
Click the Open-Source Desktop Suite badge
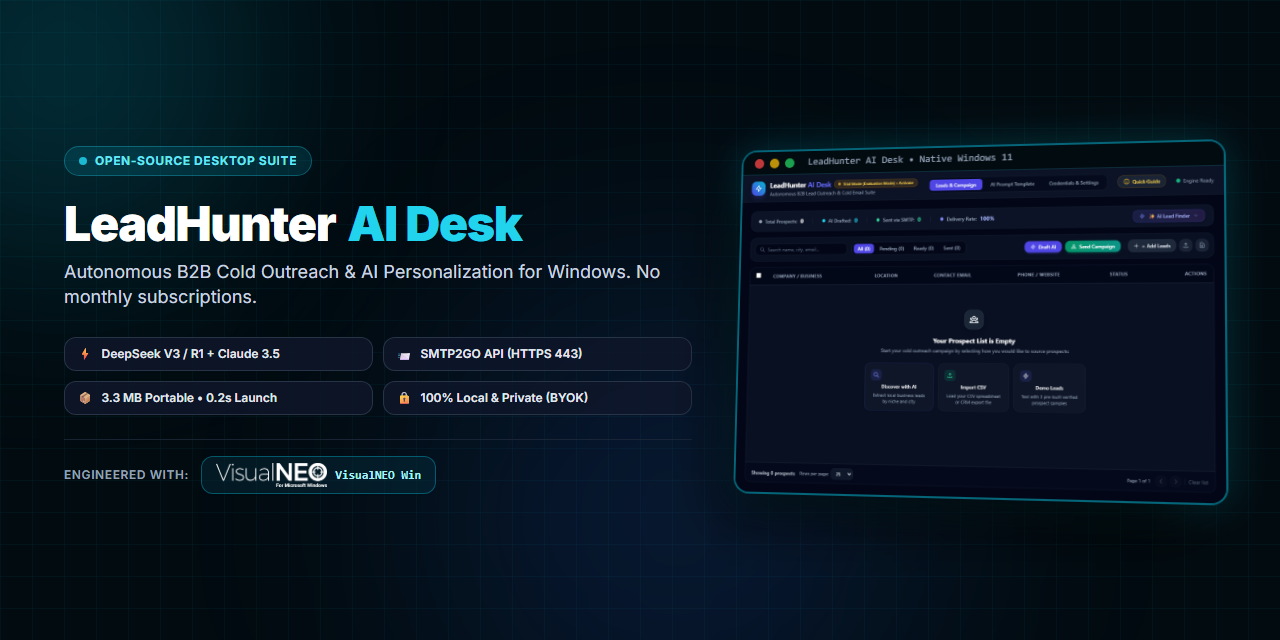pos(188,161)
